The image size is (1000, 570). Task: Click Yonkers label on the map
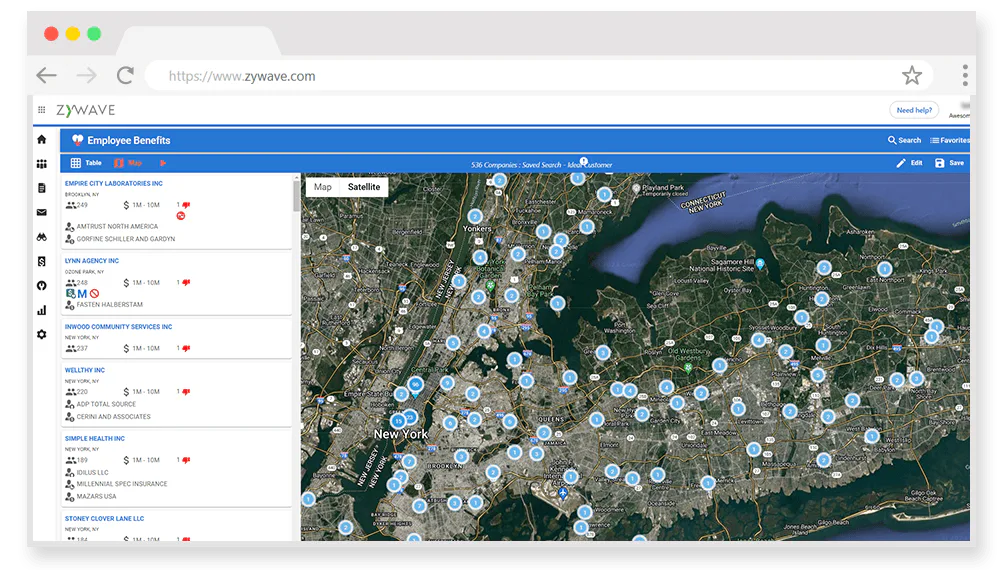(477, 228)
